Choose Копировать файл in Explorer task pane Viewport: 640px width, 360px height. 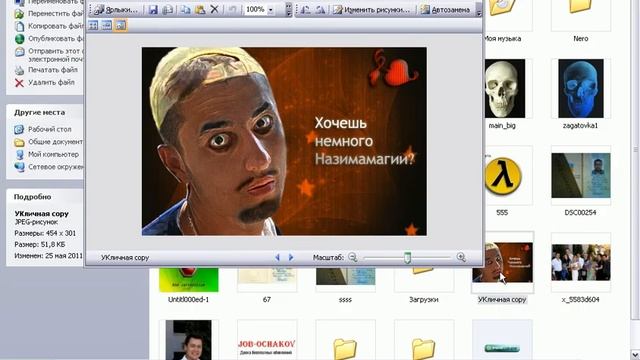[x=55, y=26]
